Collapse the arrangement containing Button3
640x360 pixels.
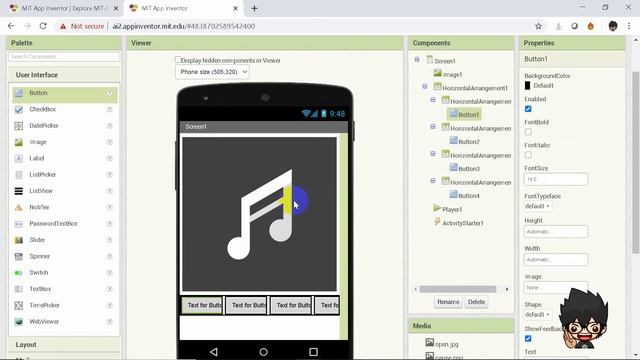point(433,154)
